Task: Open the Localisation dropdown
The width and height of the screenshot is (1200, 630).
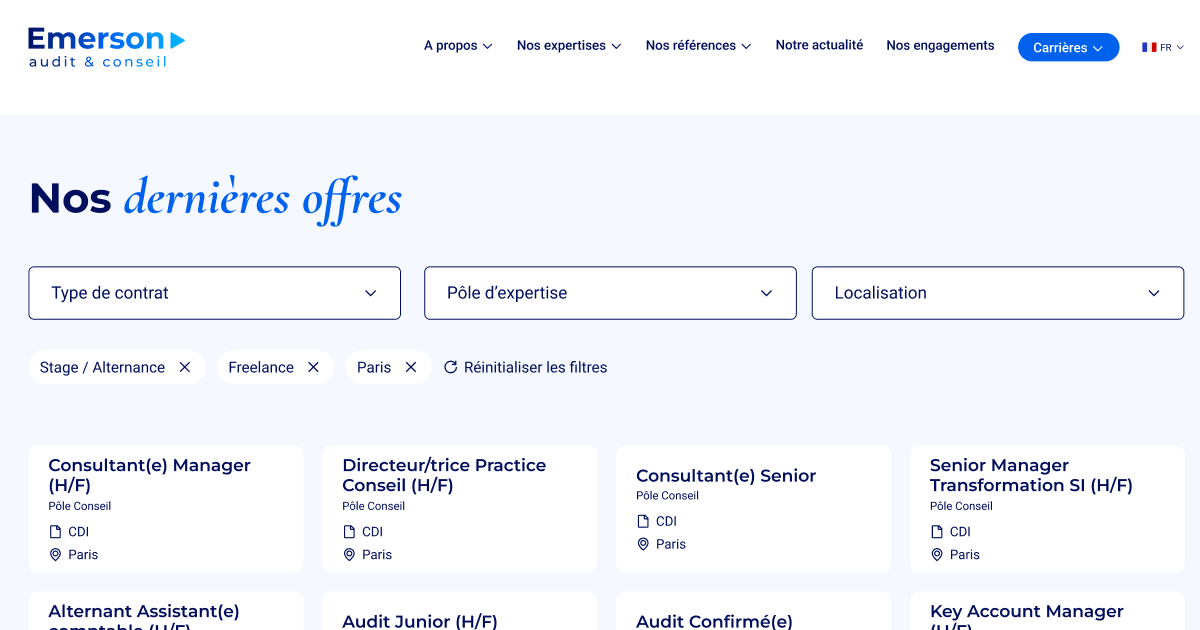Action: click(997, 292)
